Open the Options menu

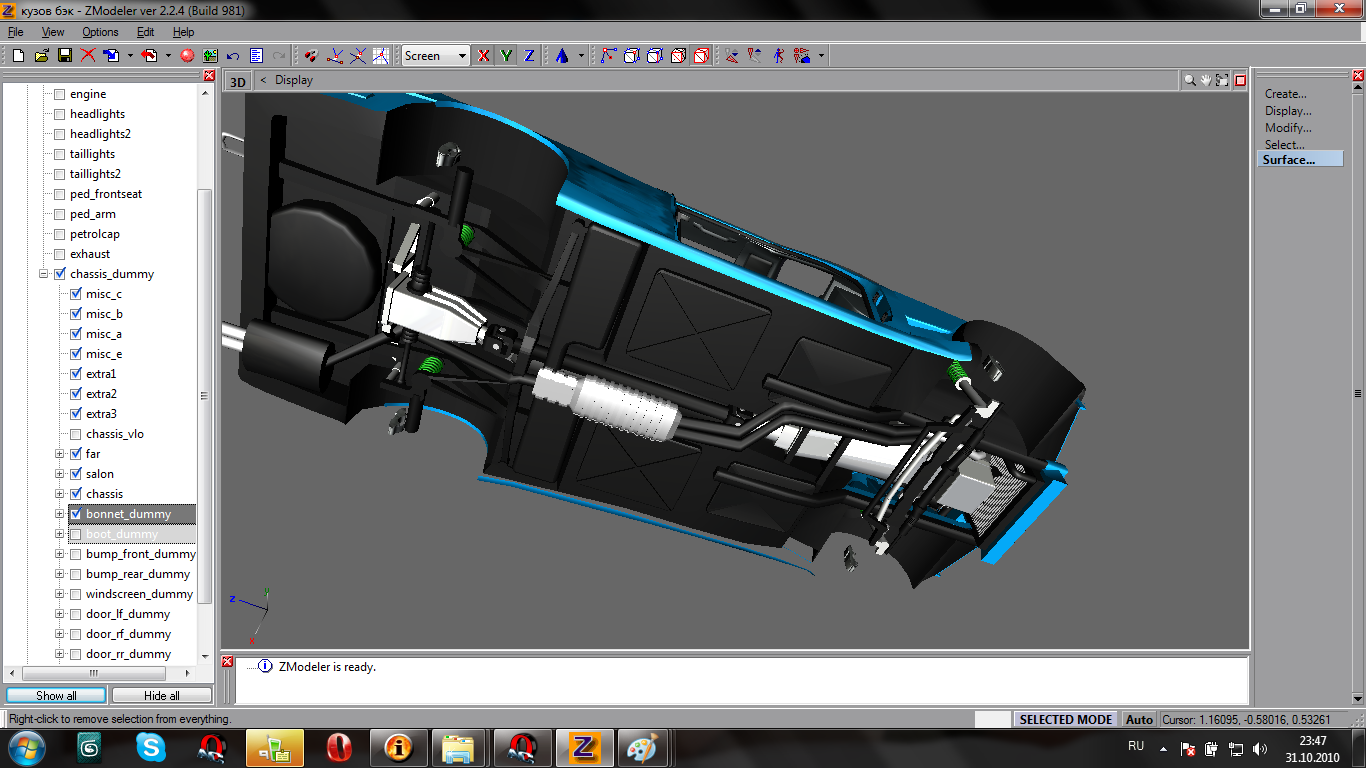[x=100, y=32]
